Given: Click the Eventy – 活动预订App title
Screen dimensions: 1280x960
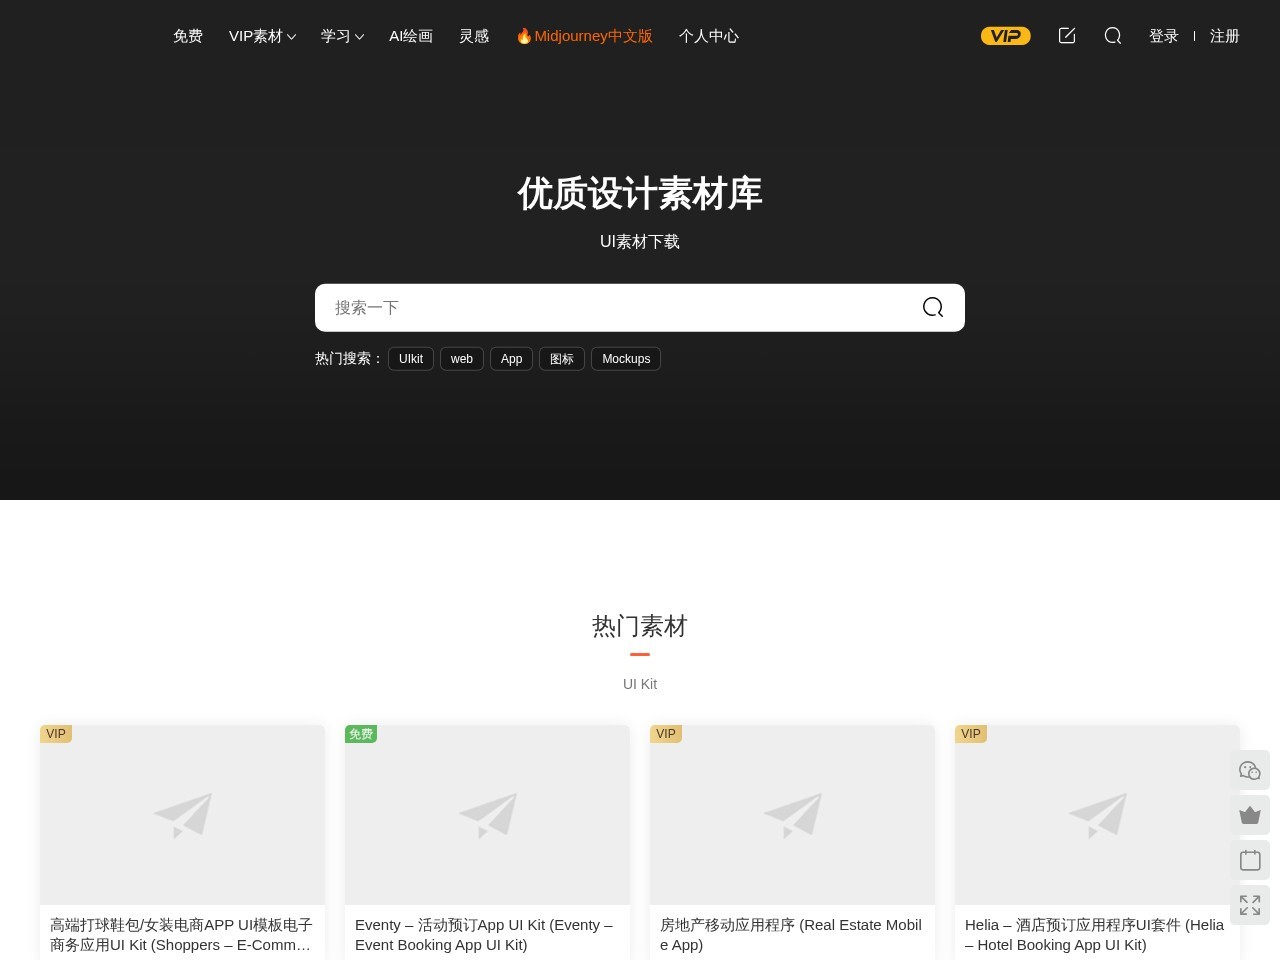Looking at the screenshot, I should (x=487, y=935).
